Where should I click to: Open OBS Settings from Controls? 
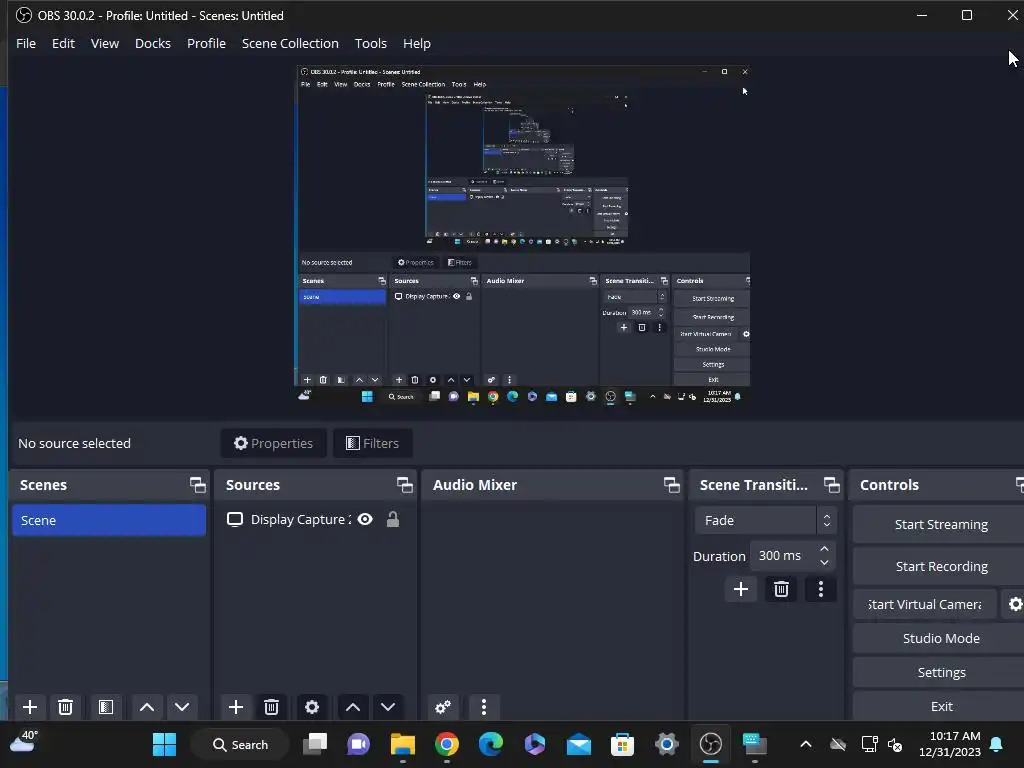pos(940,672)
